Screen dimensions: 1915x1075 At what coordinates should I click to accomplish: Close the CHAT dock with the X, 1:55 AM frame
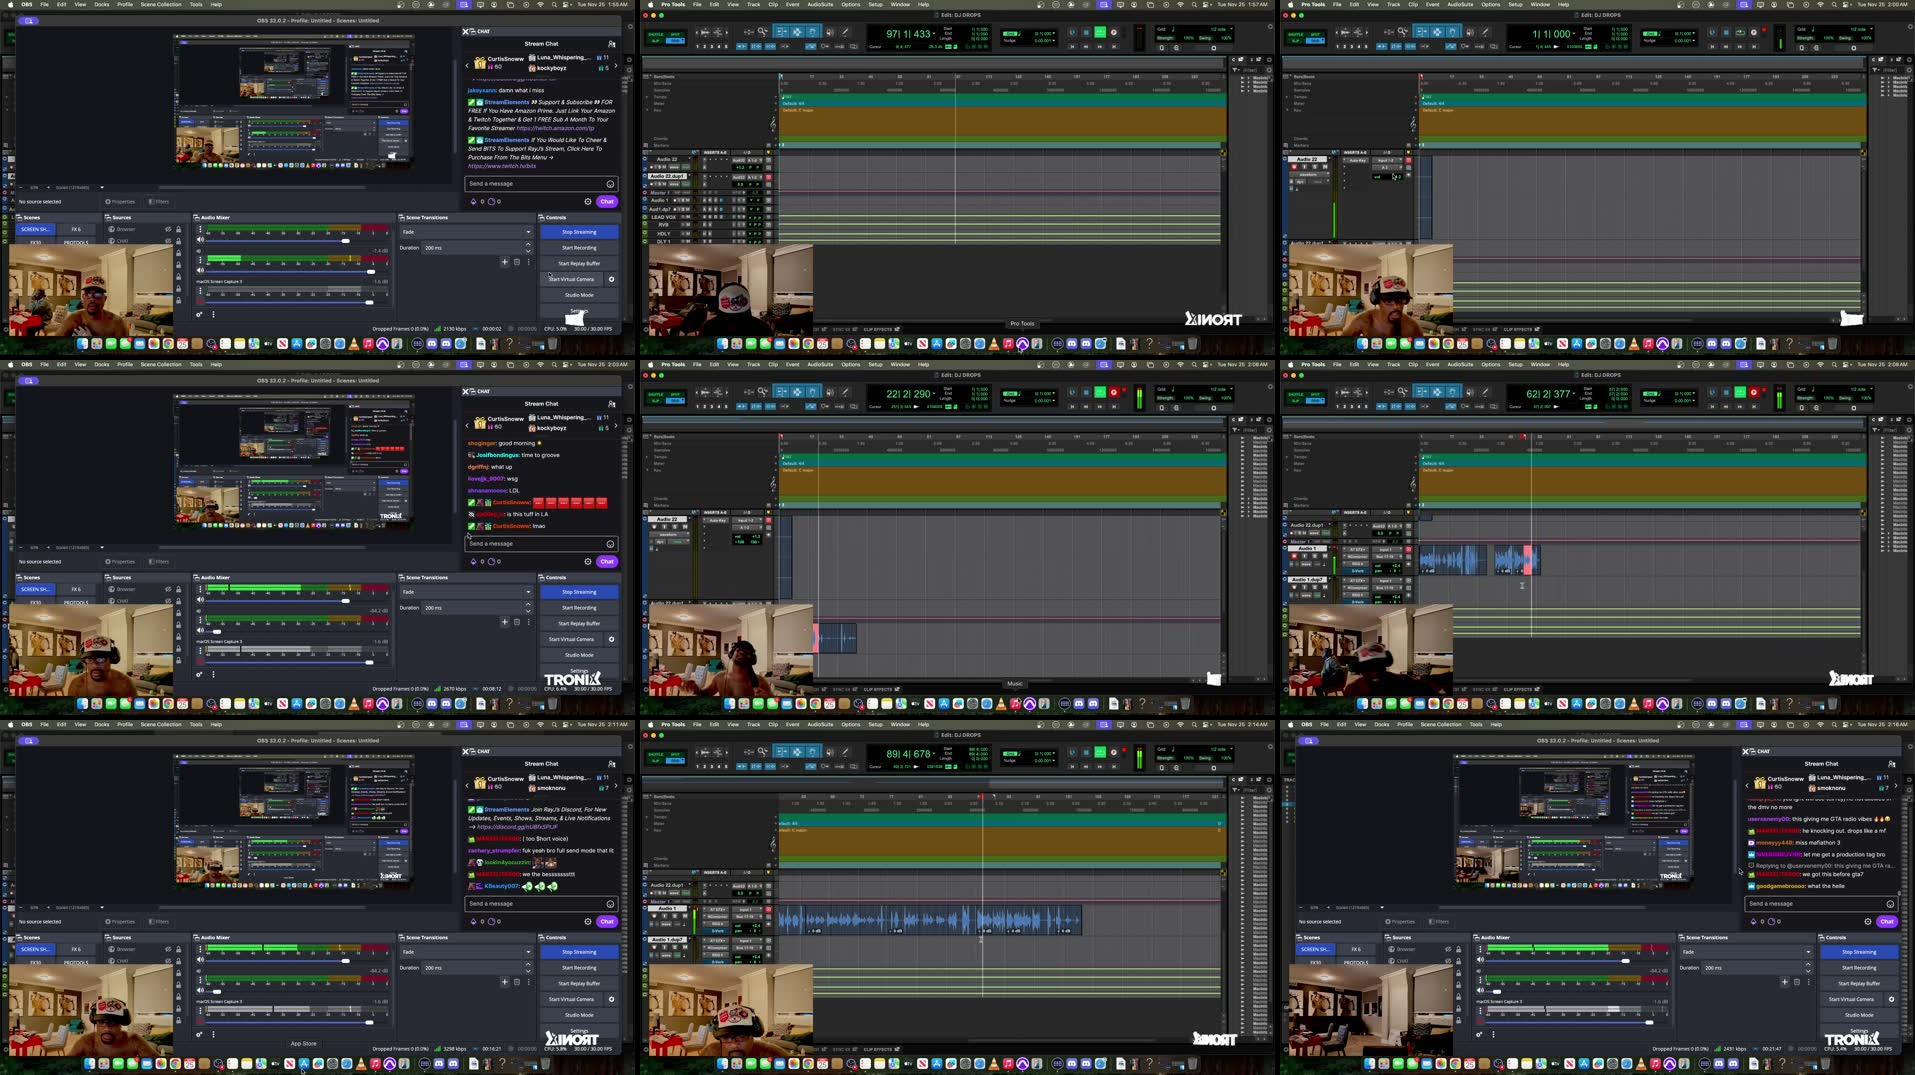(465, 32)
